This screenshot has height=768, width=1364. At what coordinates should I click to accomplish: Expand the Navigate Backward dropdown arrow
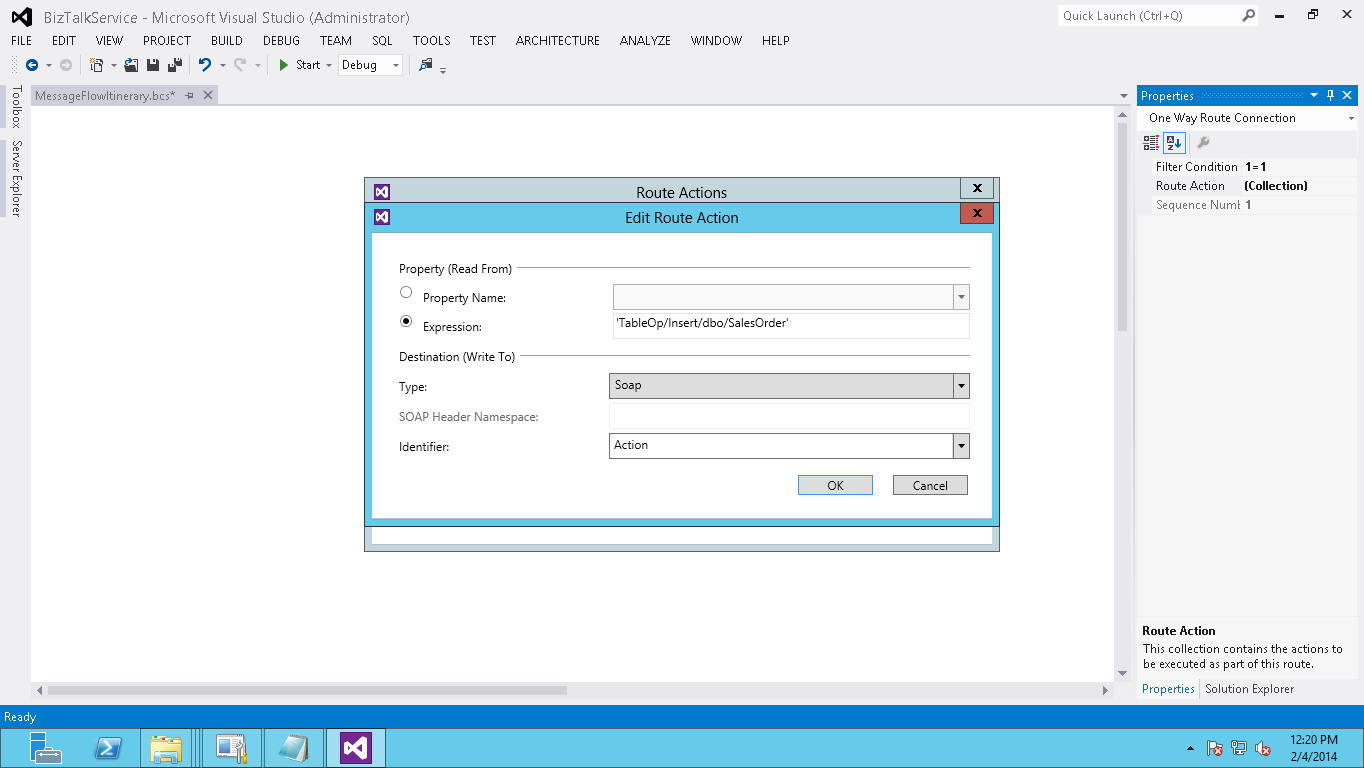[x=48, y=65]
